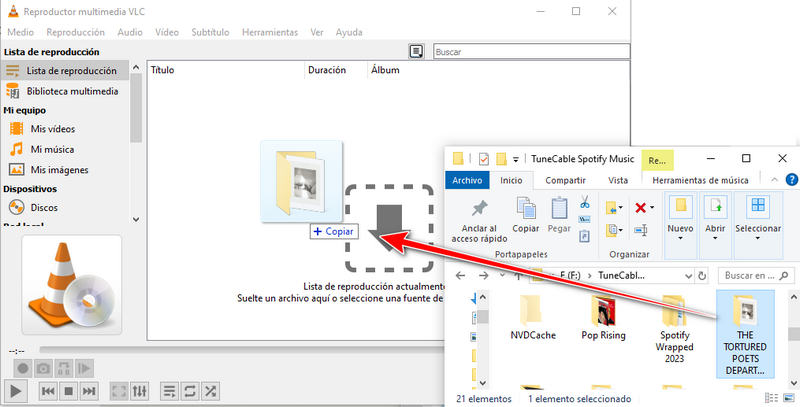Open VLC Ayuda menu
This screenshot has height=407, width=800.
click(349, 32)
